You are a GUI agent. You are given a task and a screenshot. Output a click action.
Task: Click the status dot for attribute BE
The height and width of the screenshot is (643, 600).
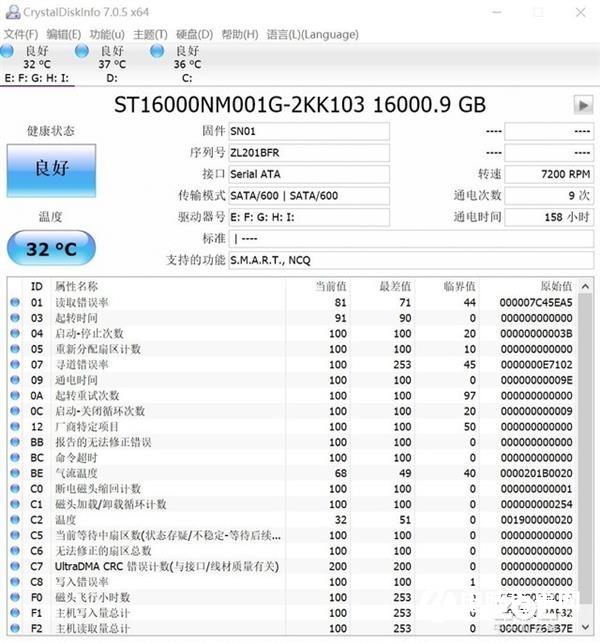point(15,473)
